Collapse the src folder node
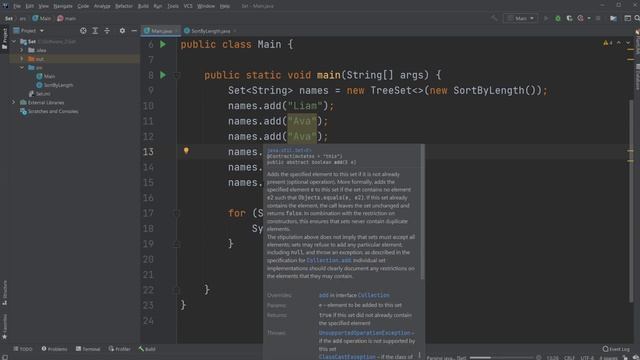Viewport: 640px width, 360px height. point(22,68)
